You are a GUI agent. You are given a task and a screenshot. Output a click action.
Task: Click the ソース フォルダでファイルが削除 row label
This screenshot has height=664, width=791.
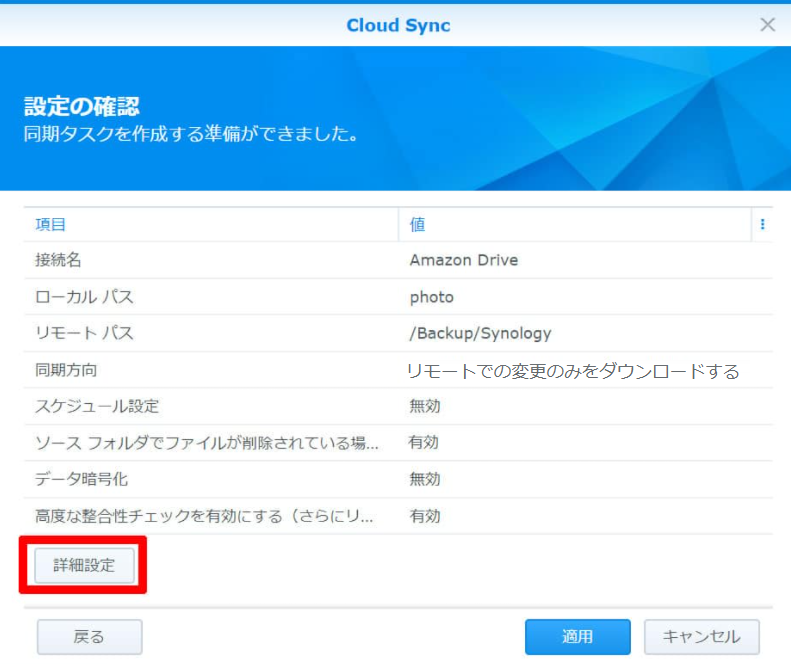click(207, 442)
